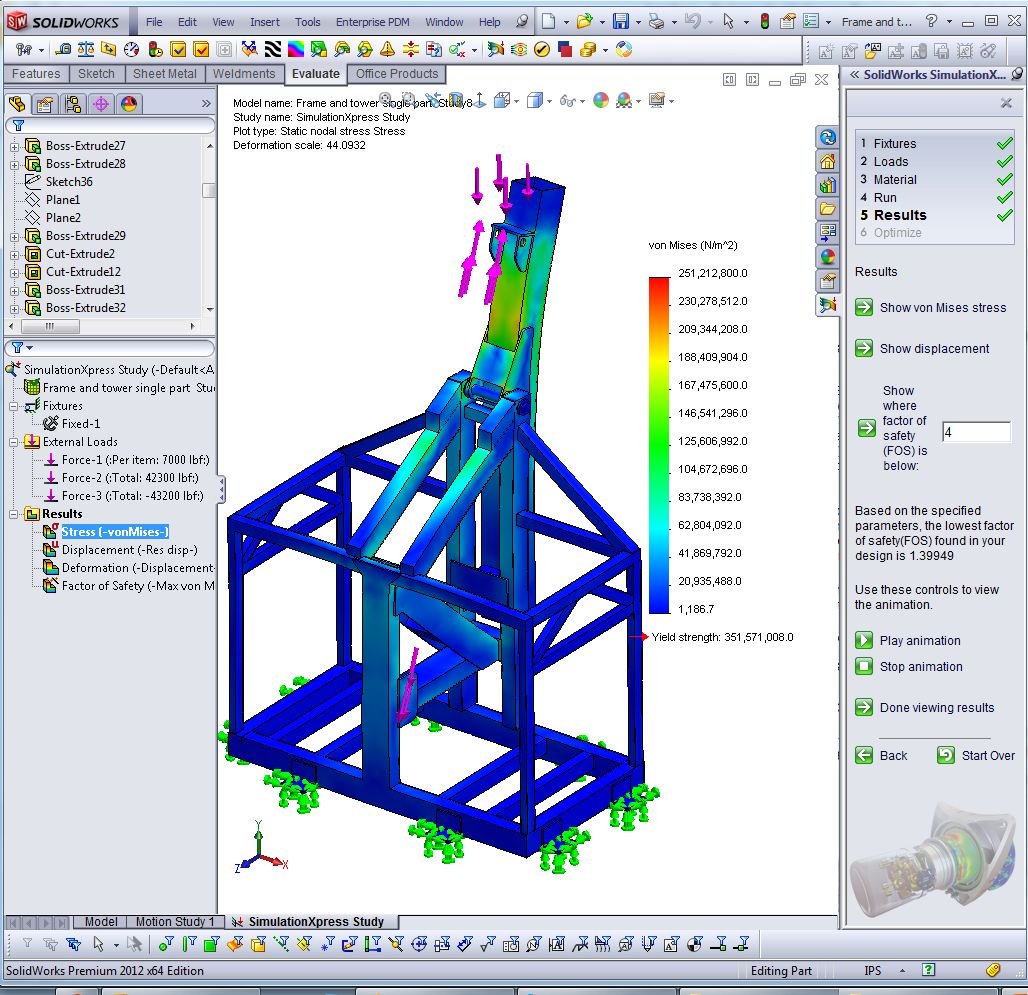Open the PropertyManager tab icon
The height and width of the screenshot is (995, 1028).
coord(45,104)
